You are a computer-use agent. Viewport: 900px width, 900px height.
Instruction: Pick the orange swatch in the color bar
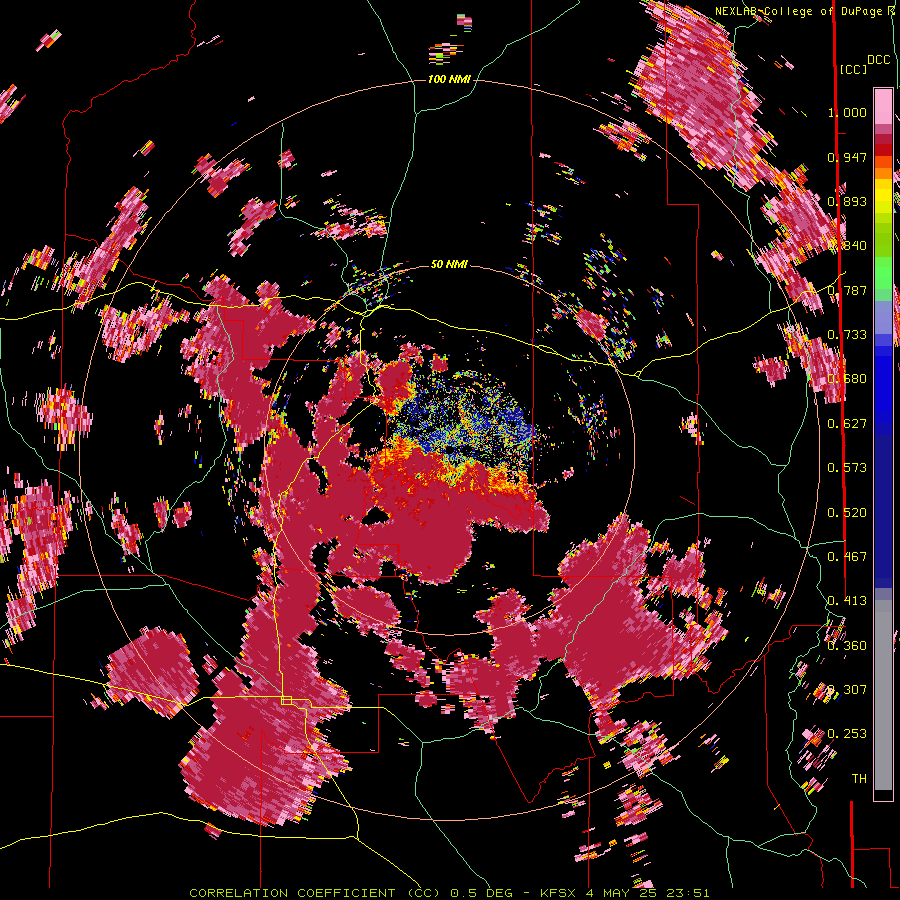point(883,173)
